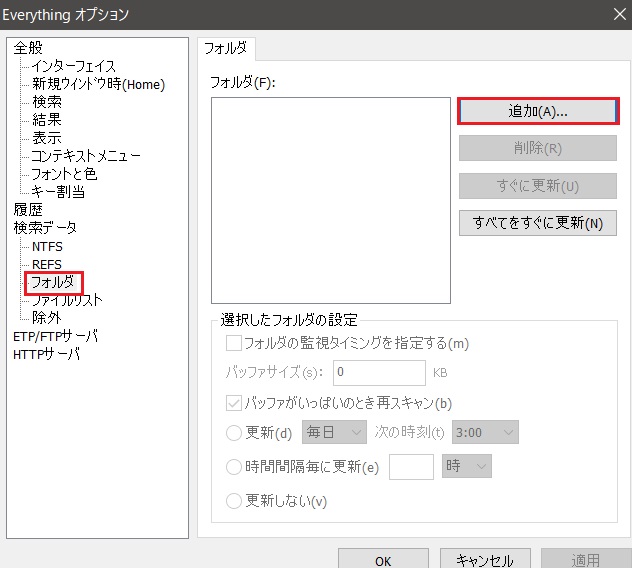Open the 毎日 frequency dropdown
The width and height of the screenshot is (632, 568).
(335, 432)
